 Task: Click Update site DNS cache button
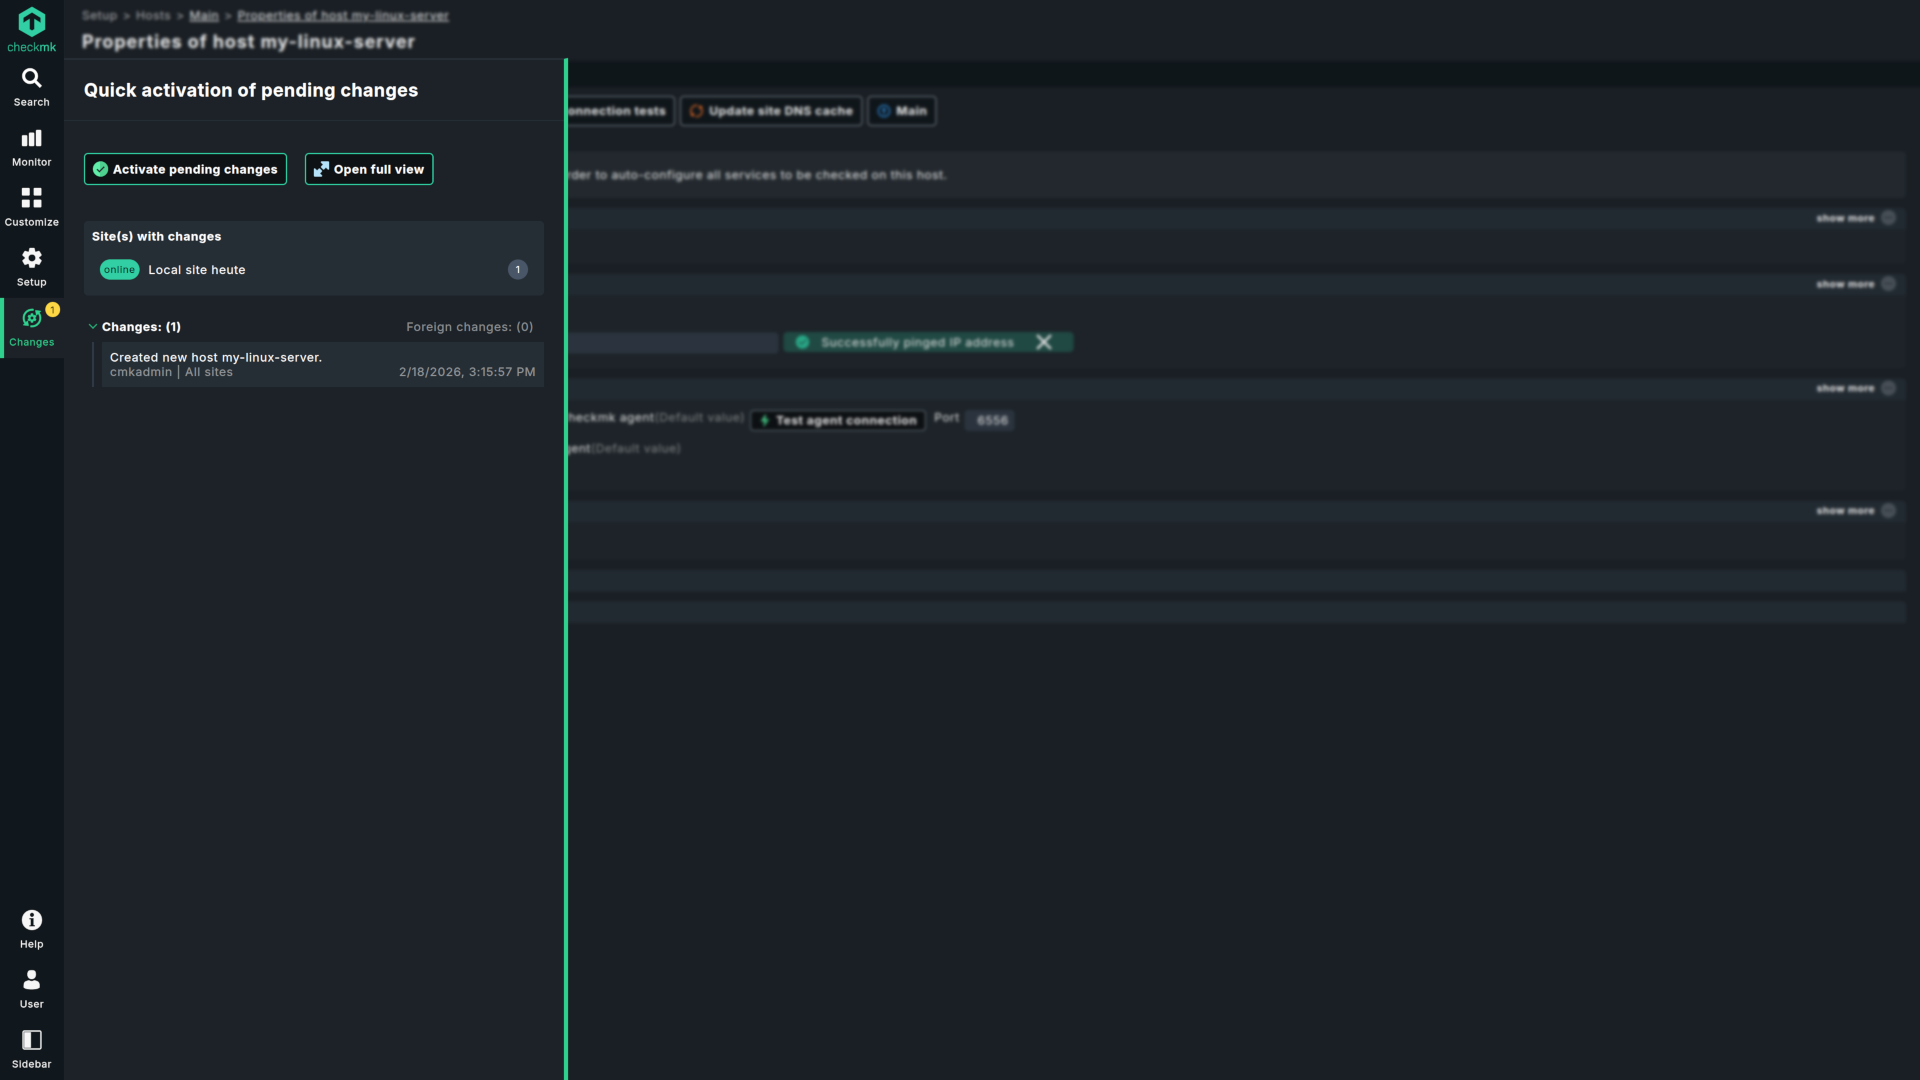(x=771, y=111)
